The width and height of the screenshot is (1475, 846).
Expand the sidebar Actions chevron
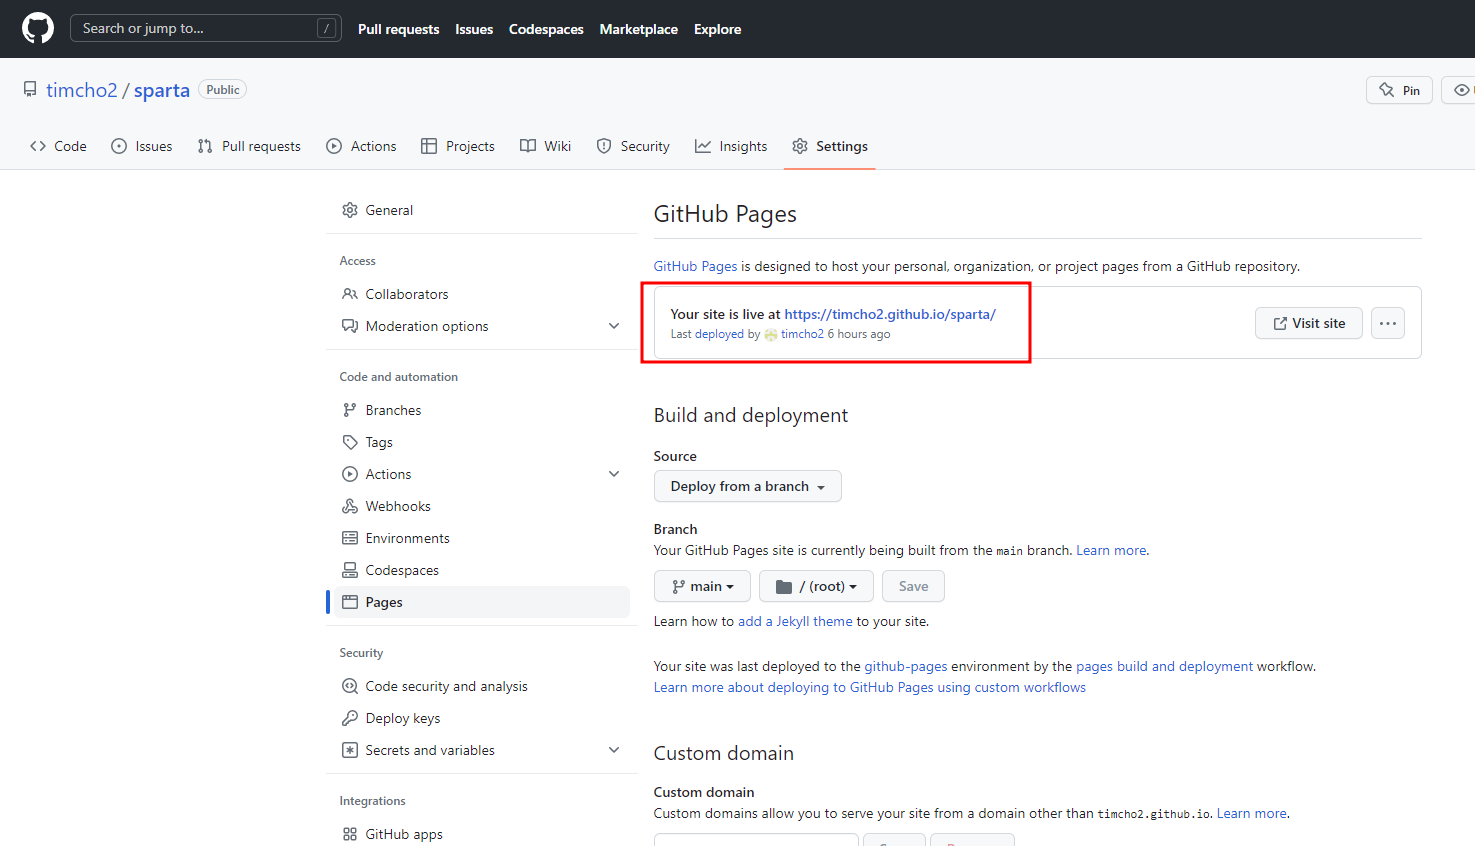pyautogui.click(x=614, y=474)
